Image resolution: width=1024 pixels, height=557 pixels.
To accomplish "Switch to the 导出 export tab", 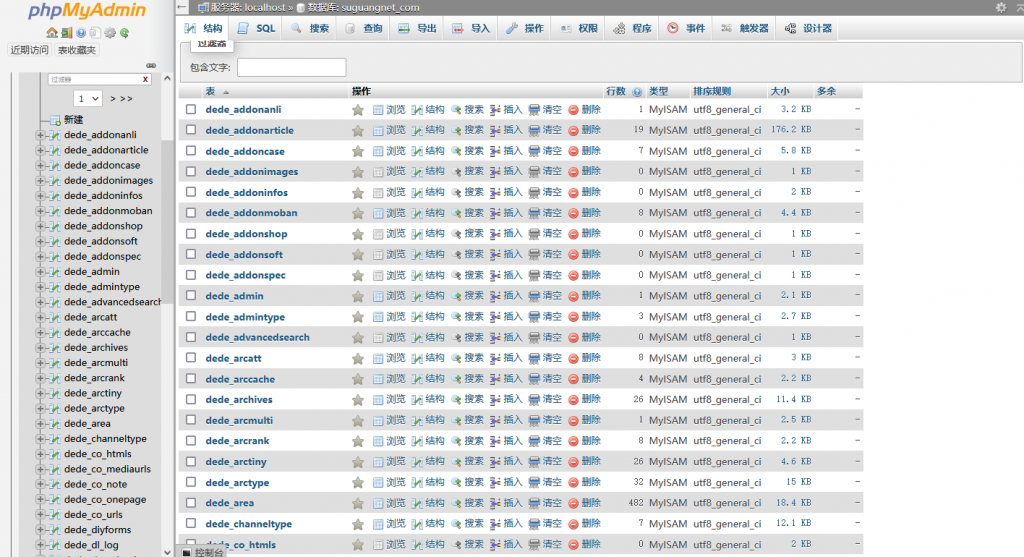I will [417, 29].
